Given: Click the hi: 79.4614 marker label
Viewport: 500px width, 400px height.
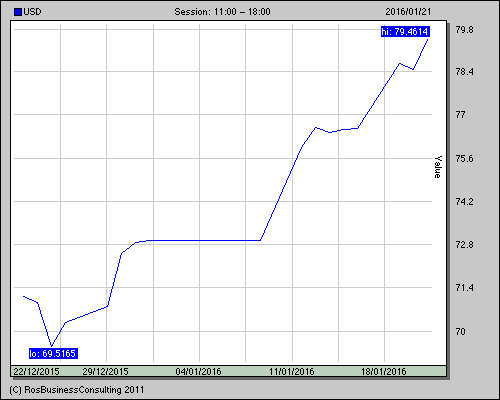Looking at the screenshot, I should [x=405, y=32].
